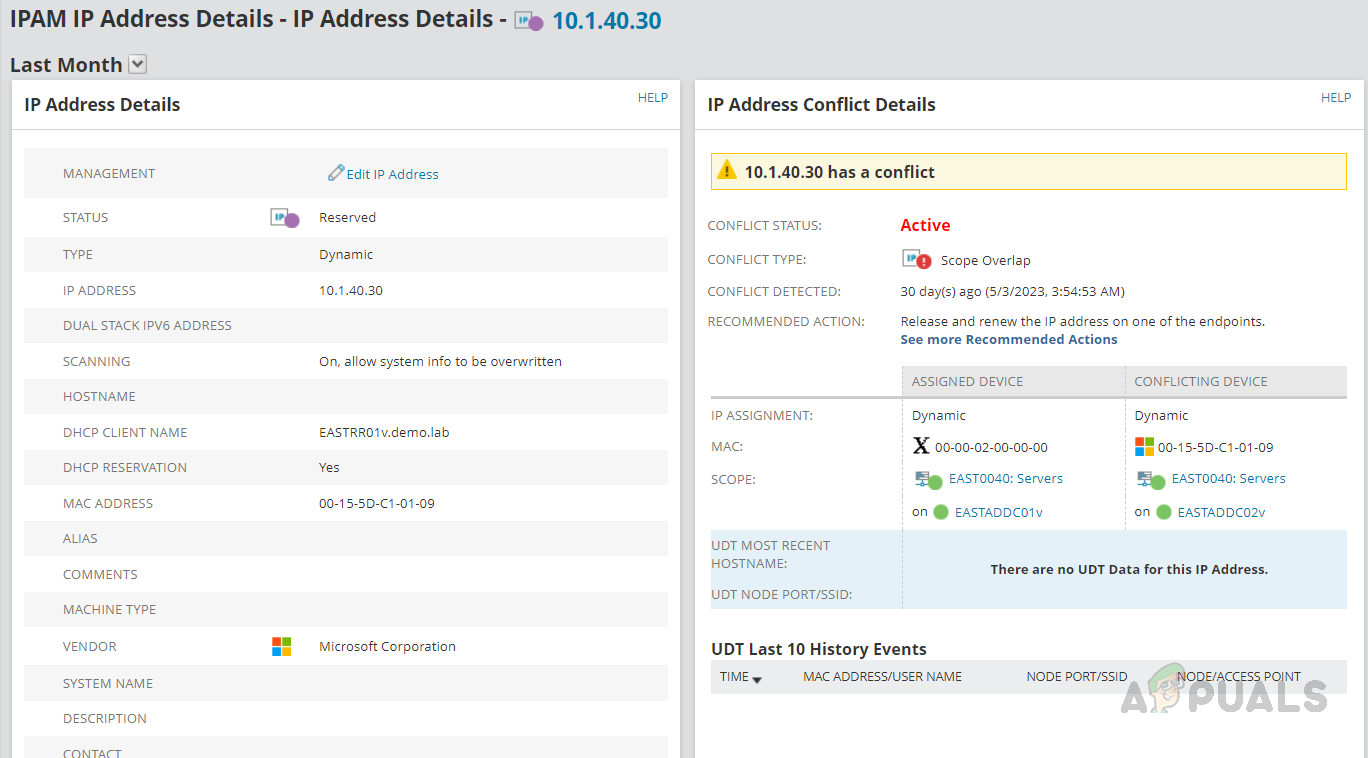Open the EASTADDC01v server link
The image size is (1368, 758).
click(998, 512)
